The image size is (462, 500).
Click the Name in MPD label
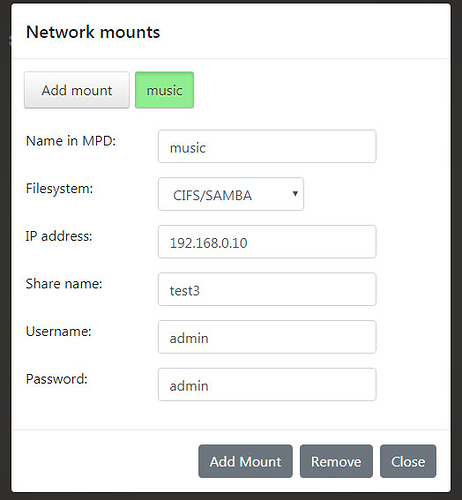tap(71, 141)
